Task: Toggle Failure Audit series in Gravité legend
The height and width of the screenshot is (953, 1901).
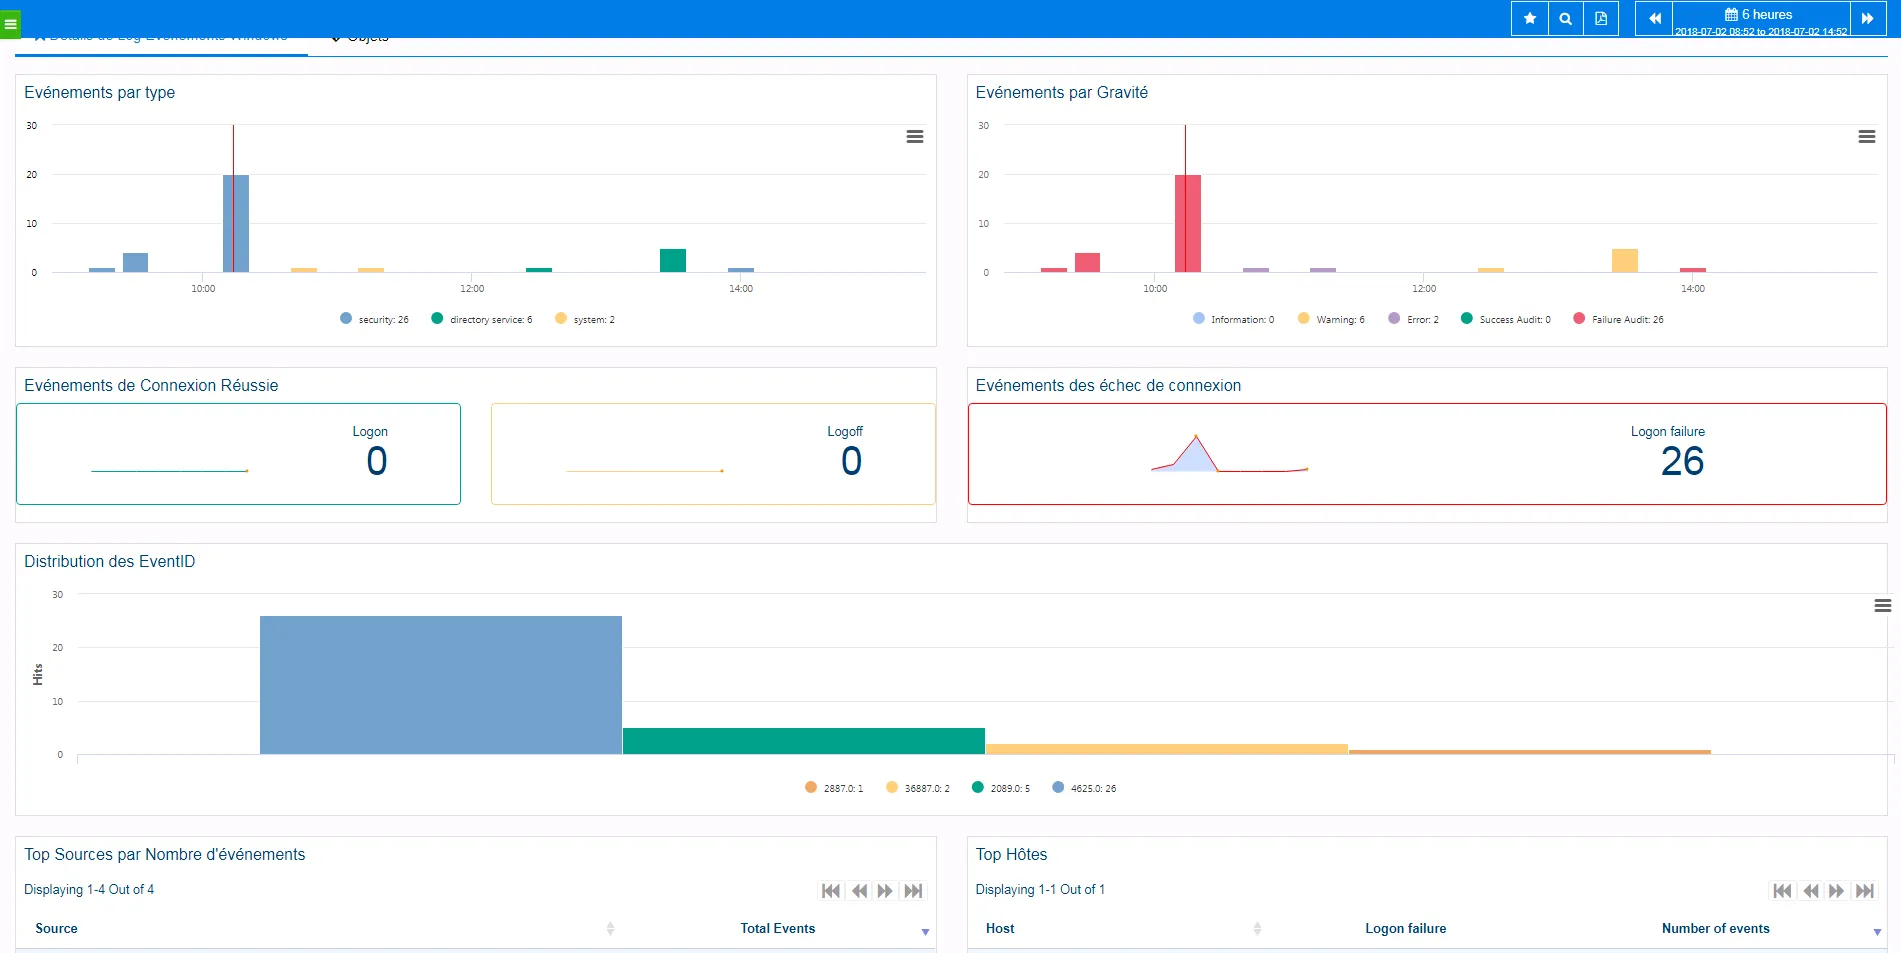Action: pos(1618,320)
